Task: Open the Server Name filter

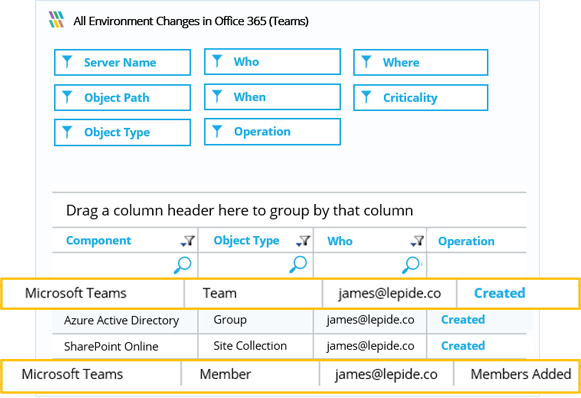Action: 122,62
